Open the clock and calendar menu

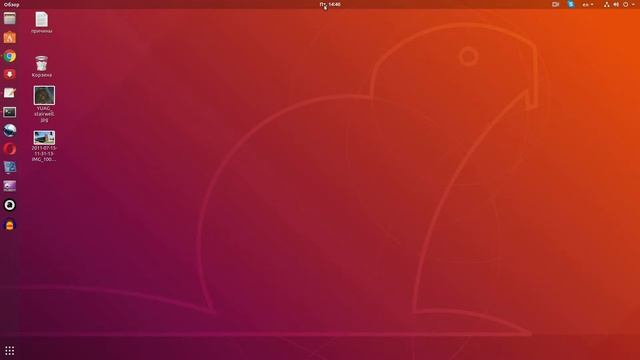[330, 4]
